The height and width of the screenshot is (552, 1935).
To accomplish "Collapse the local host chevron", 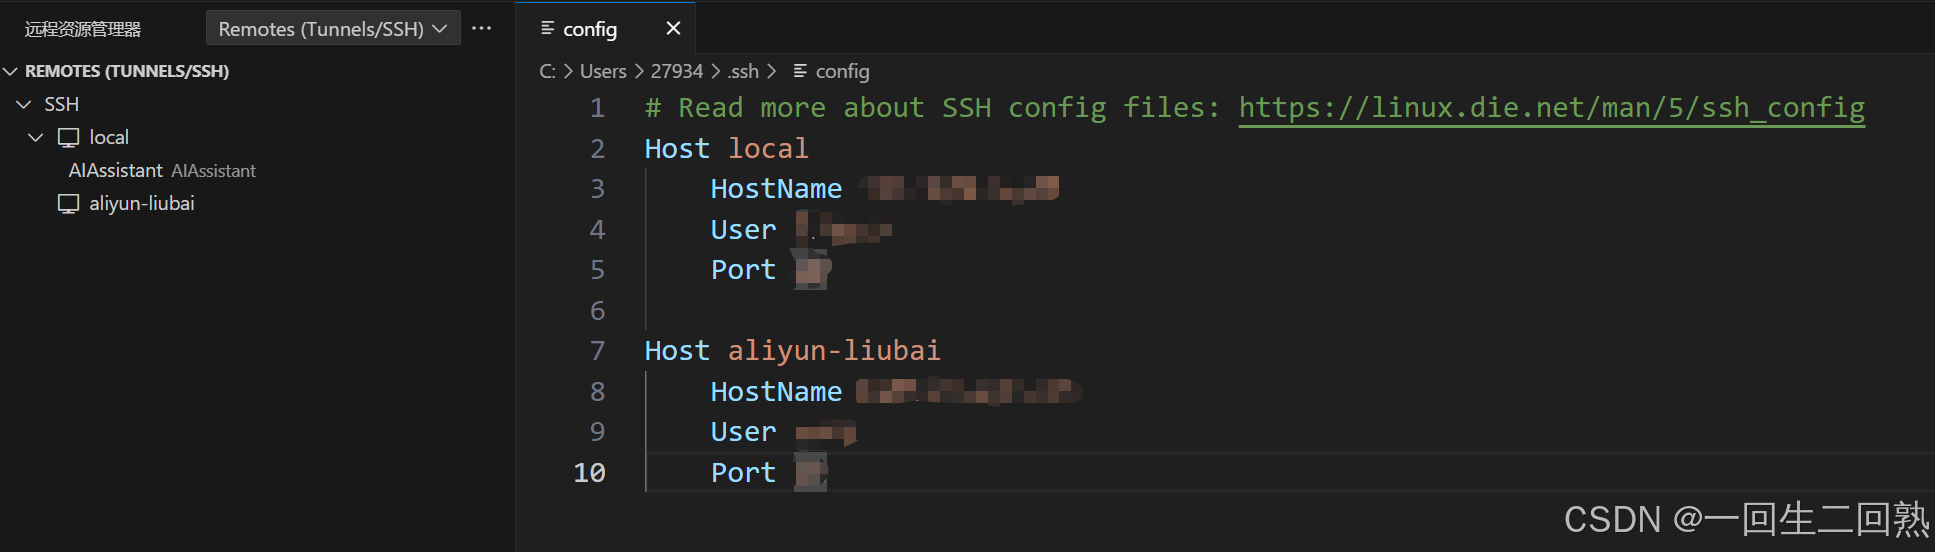I will click(x=36, y=137).
